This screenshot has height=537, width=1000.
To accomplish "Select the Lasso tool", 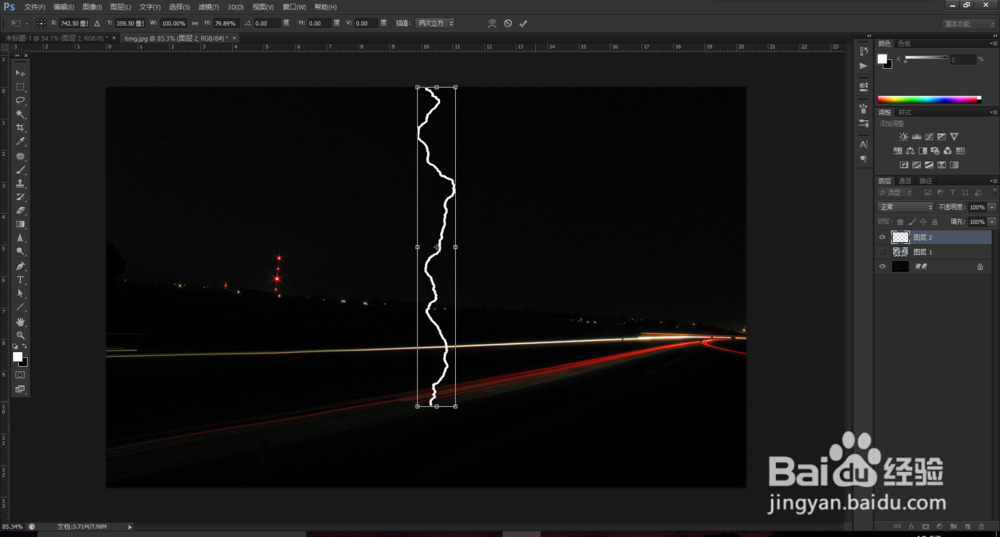I will [20, 100].
